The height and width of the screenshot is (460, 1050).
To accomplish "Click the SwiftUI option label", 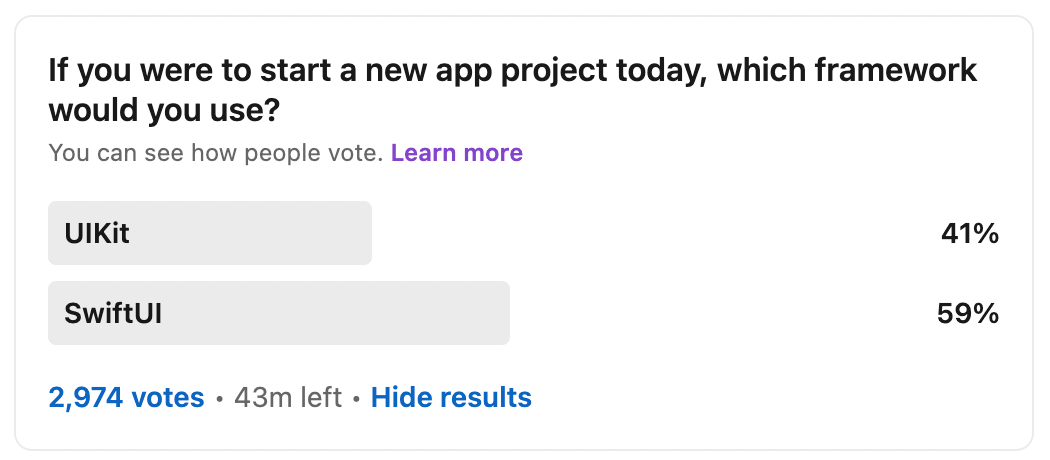I will point(112,313).
